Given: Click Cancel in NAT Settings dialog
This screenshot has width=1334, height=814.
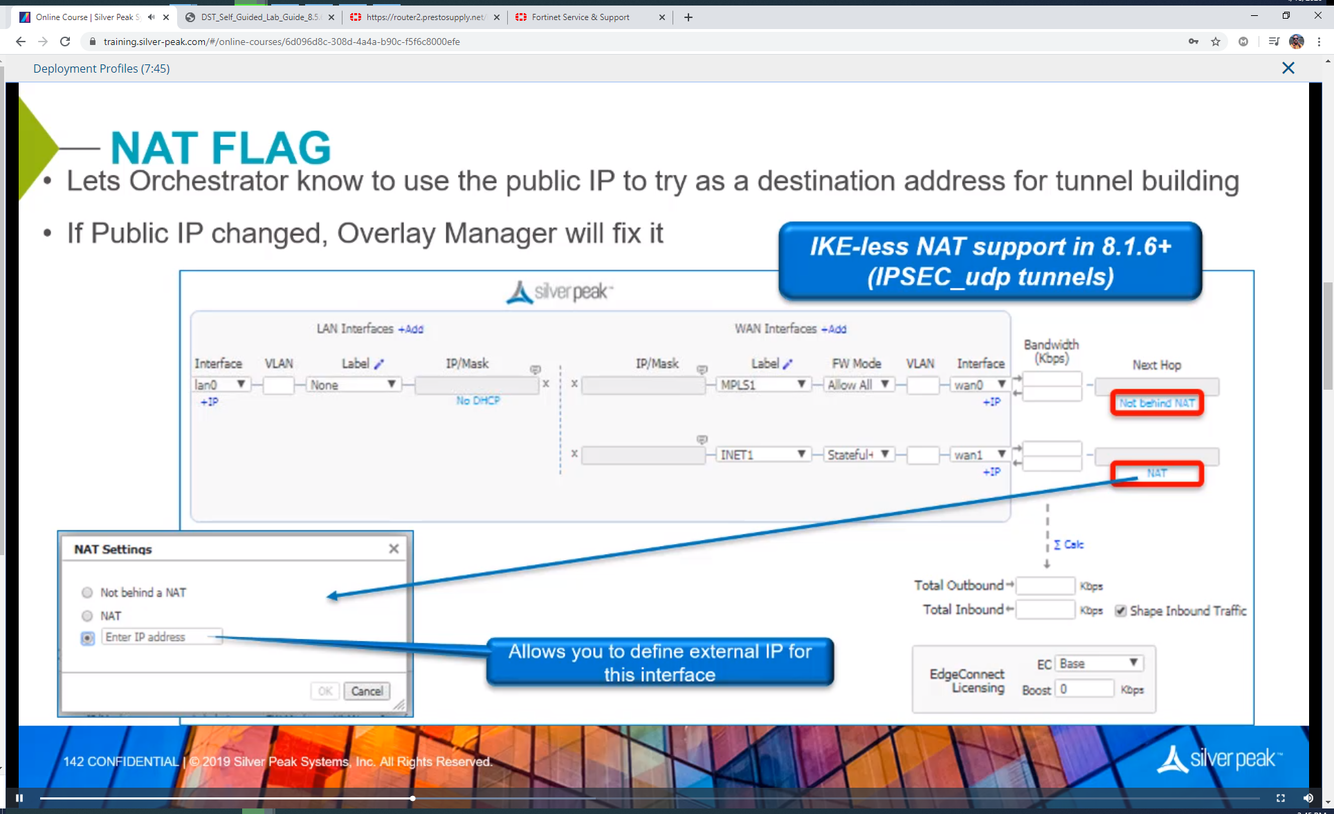Looking at the screenshot, I should tap(367, 691).
